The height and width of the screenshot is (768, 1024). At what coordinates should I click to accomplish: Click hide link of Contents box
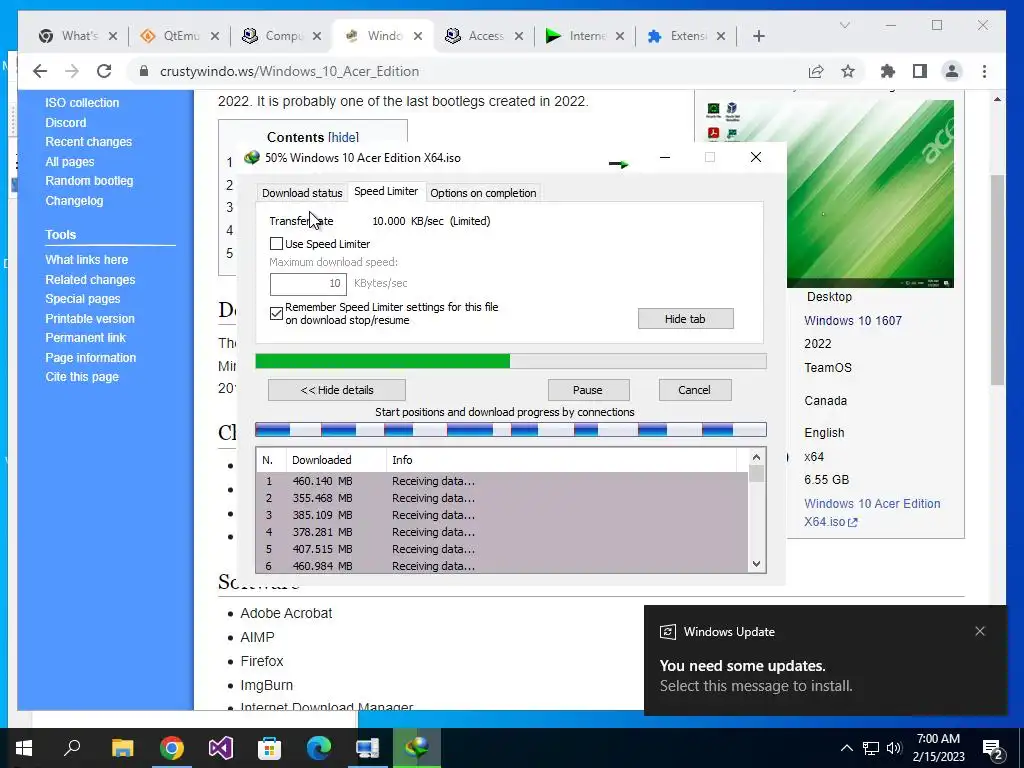[x=344, y=137]
